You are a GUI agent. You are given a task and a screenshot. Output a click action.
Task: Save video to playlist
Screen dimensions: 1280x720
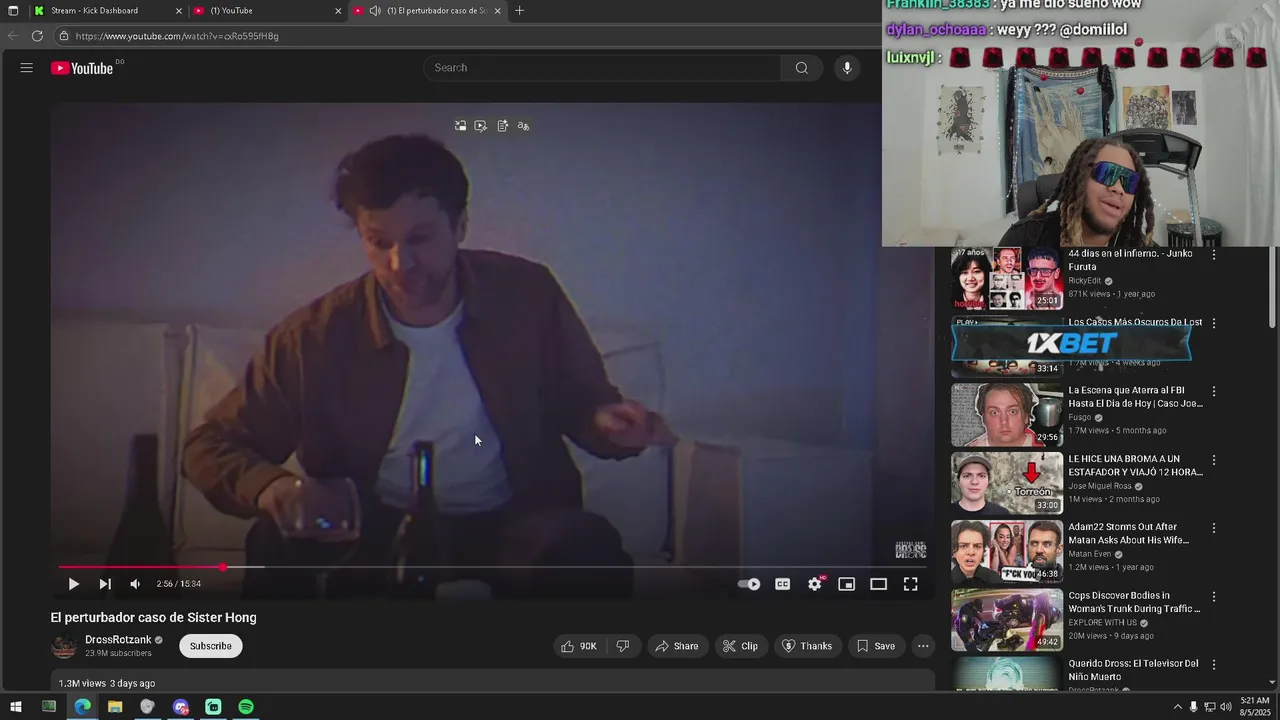876,646
